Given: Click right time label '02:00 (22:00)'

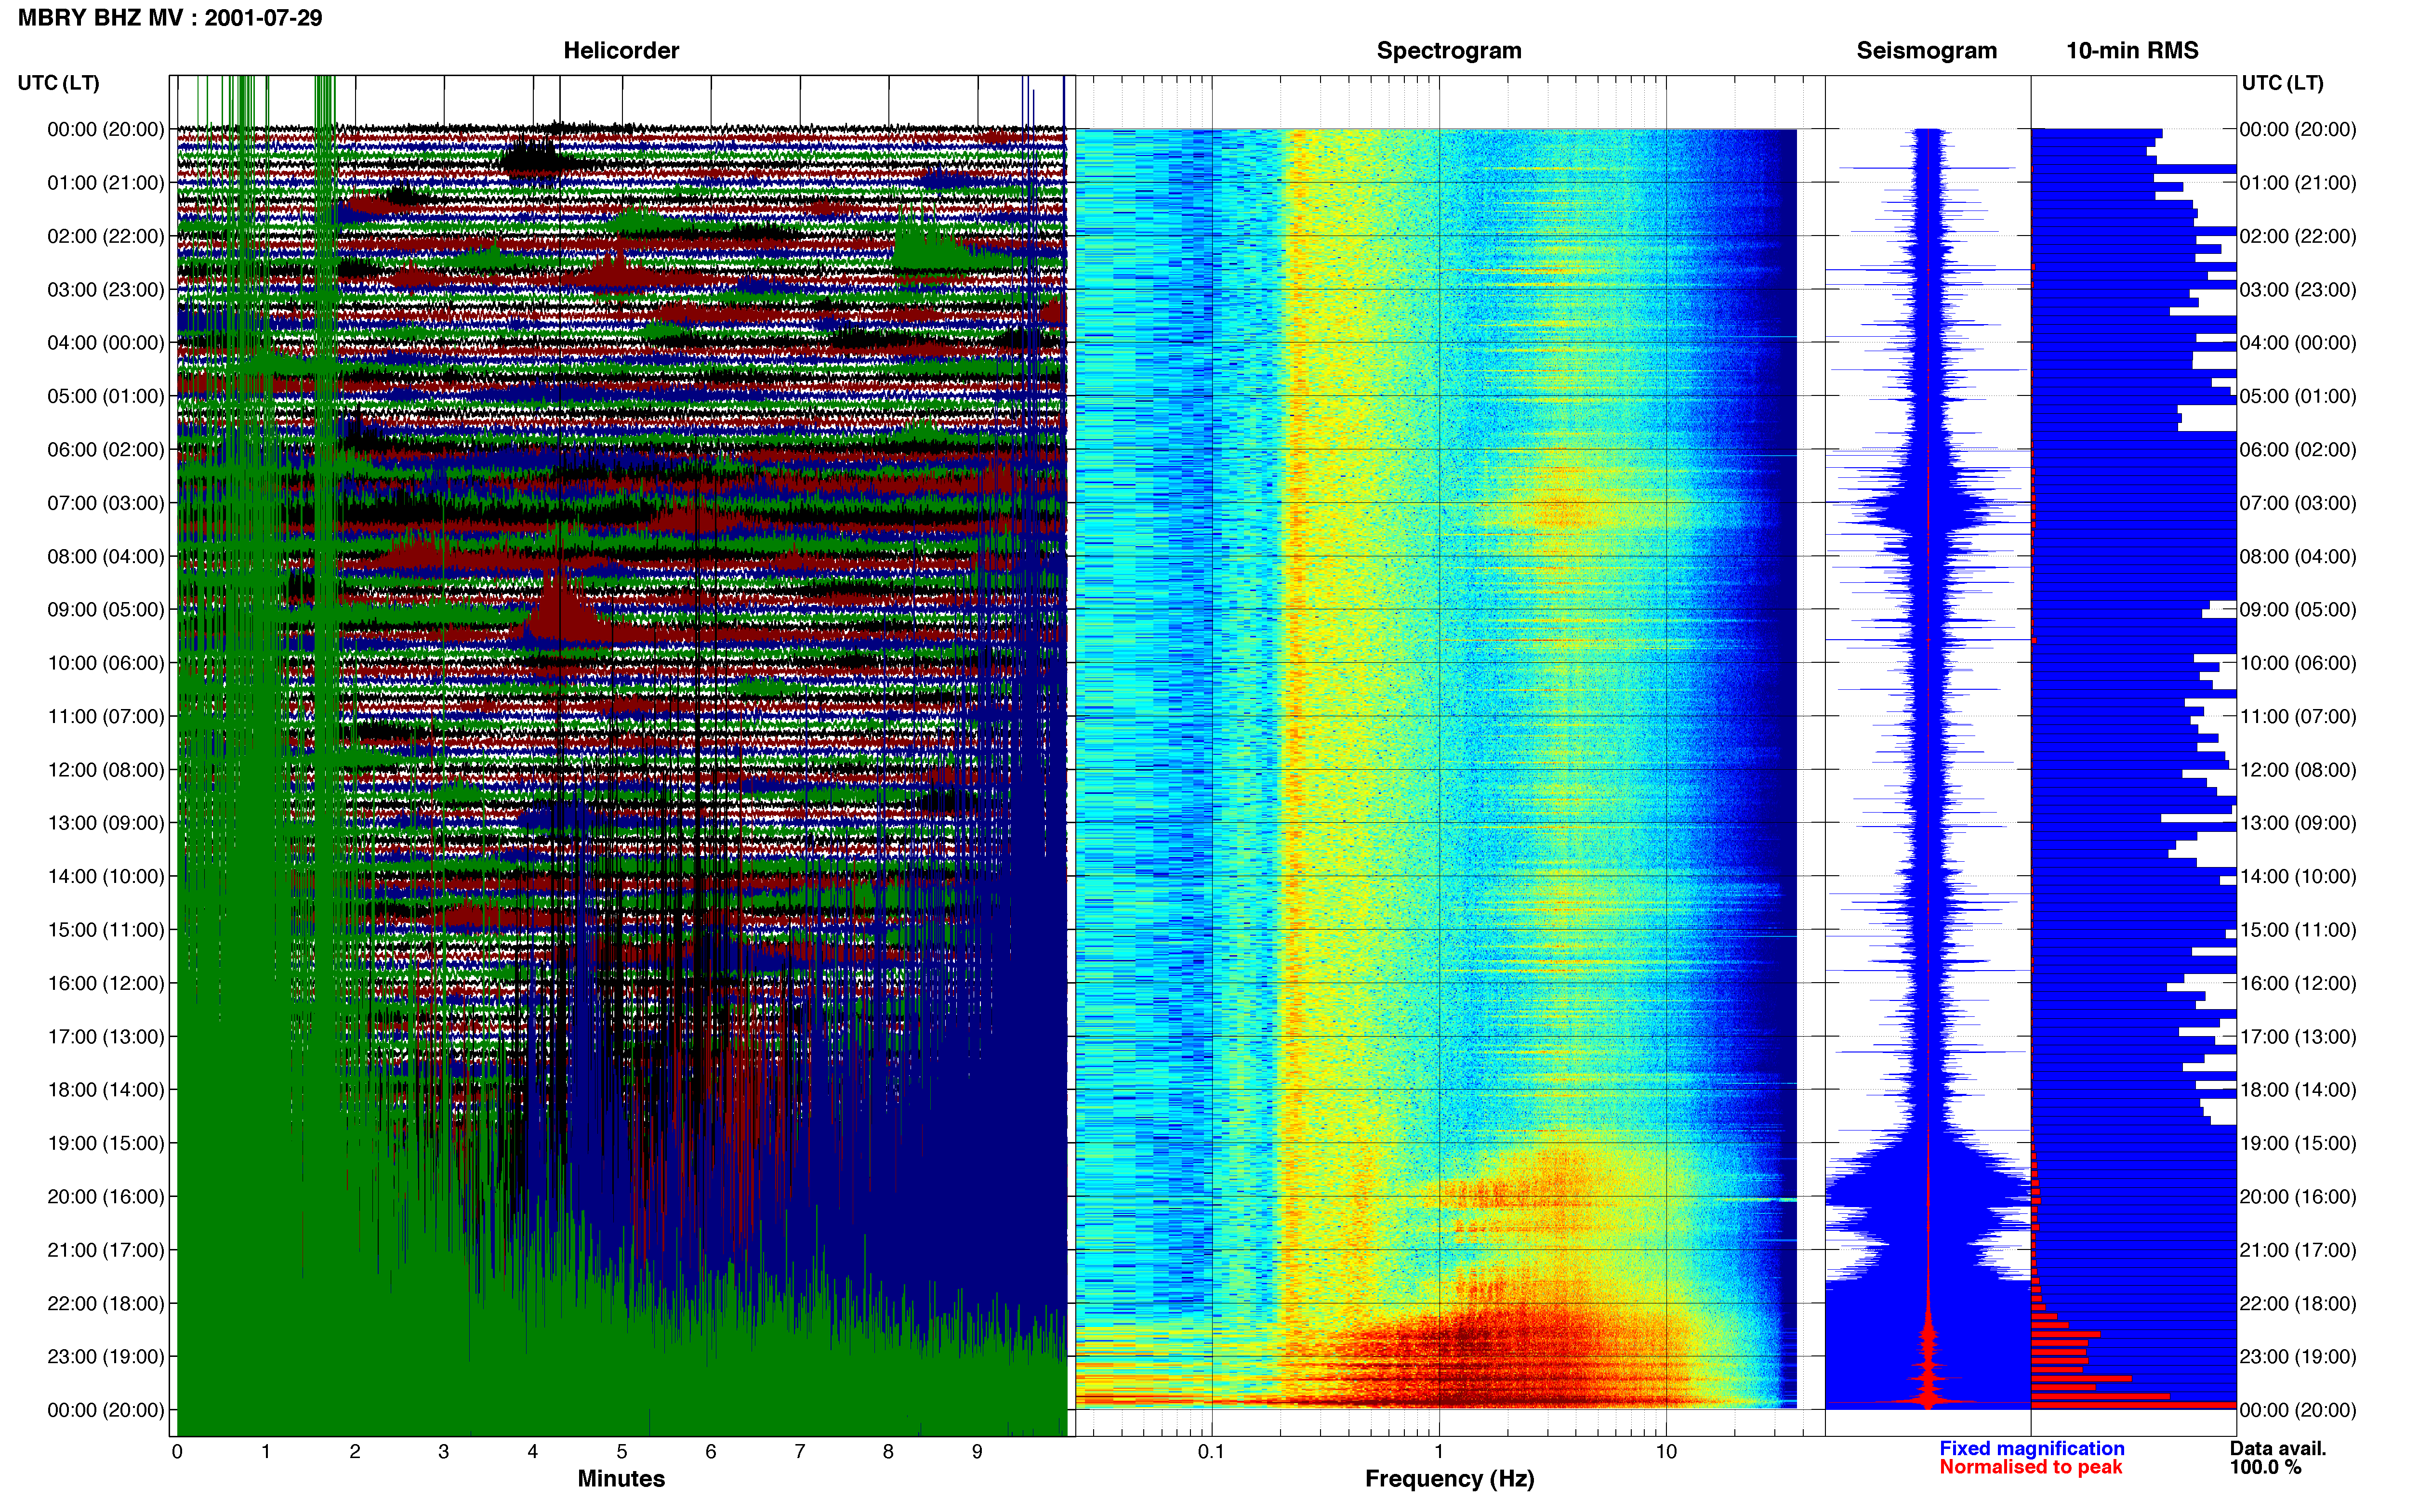Looking at the screenshot, I should pyautogui.click(x=2298, y=236).
